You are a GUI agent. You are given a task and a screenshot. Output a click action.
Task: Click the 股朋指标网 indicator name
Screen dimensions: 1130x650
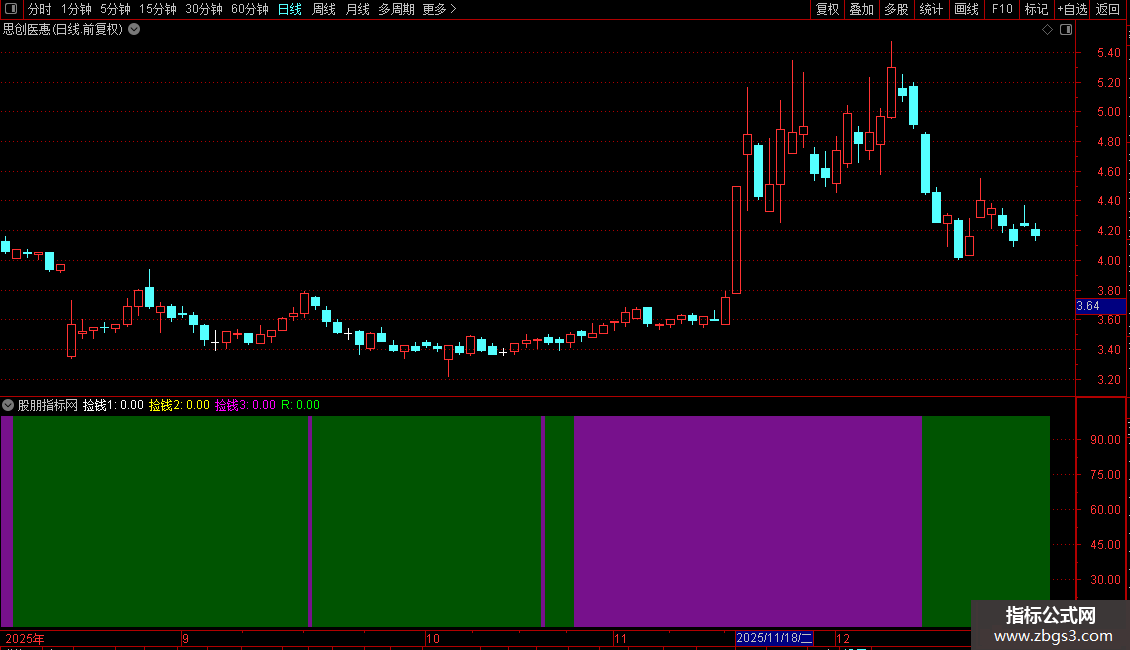48,405
